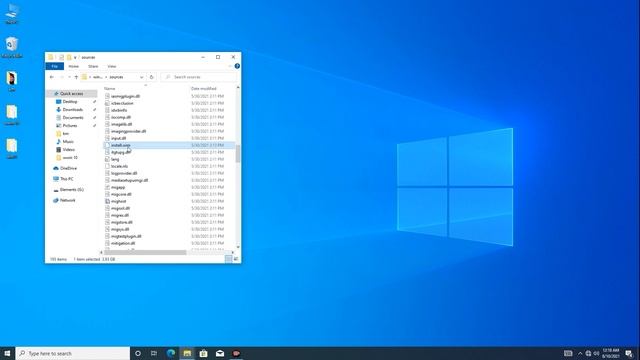
Task: Show hidden icons in system tray
Action: tap(580, 353)
